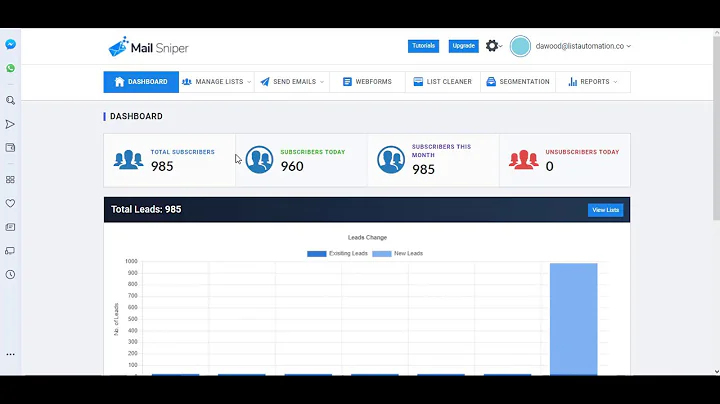
Task: Click the Total Subscribers label
Action: (183, 152)
